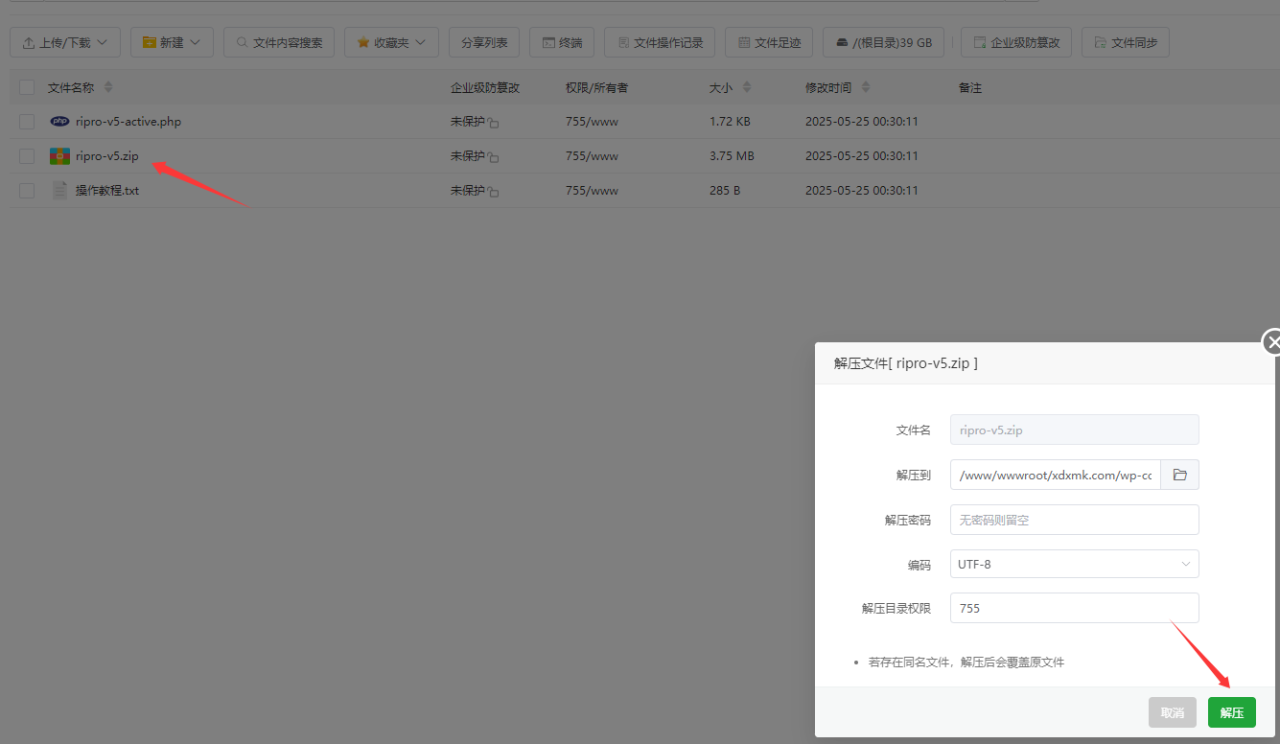
Task: Sort by 文件名称 column arrows
Action: [109, 88]
